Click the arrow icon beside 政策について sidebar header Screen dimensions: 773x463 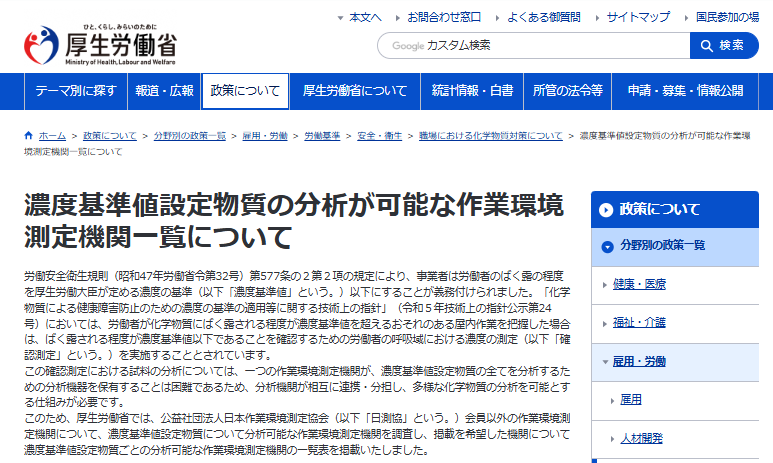pos(606,209)
